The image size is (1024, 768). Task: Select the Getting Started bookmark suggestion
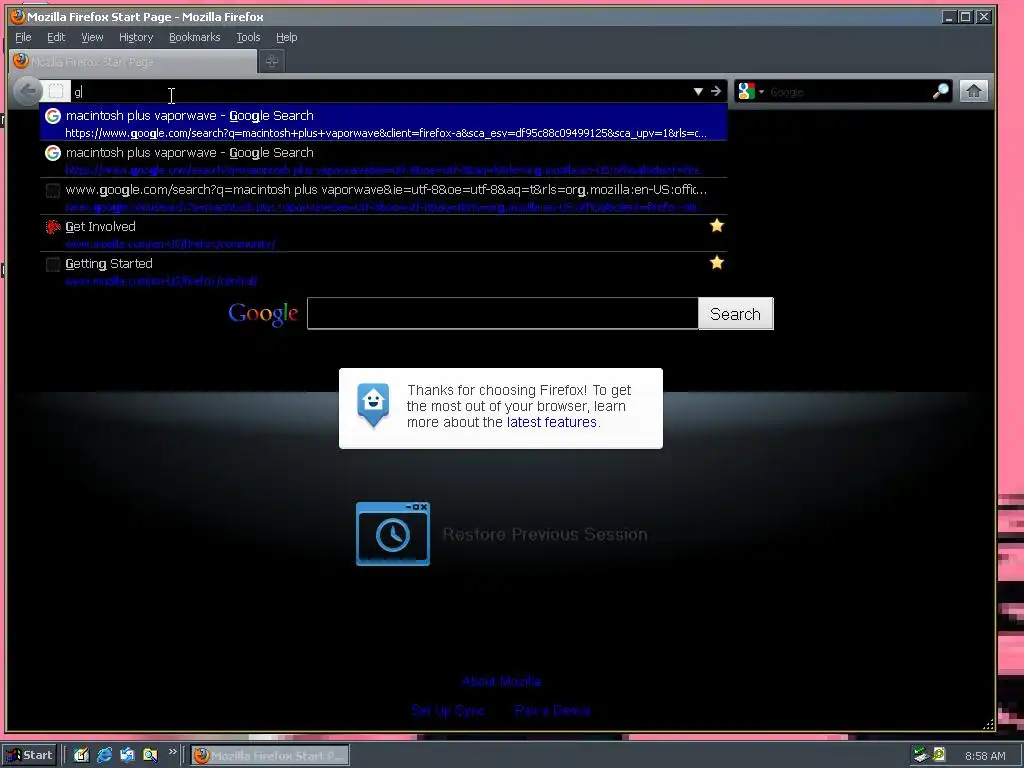383,271
